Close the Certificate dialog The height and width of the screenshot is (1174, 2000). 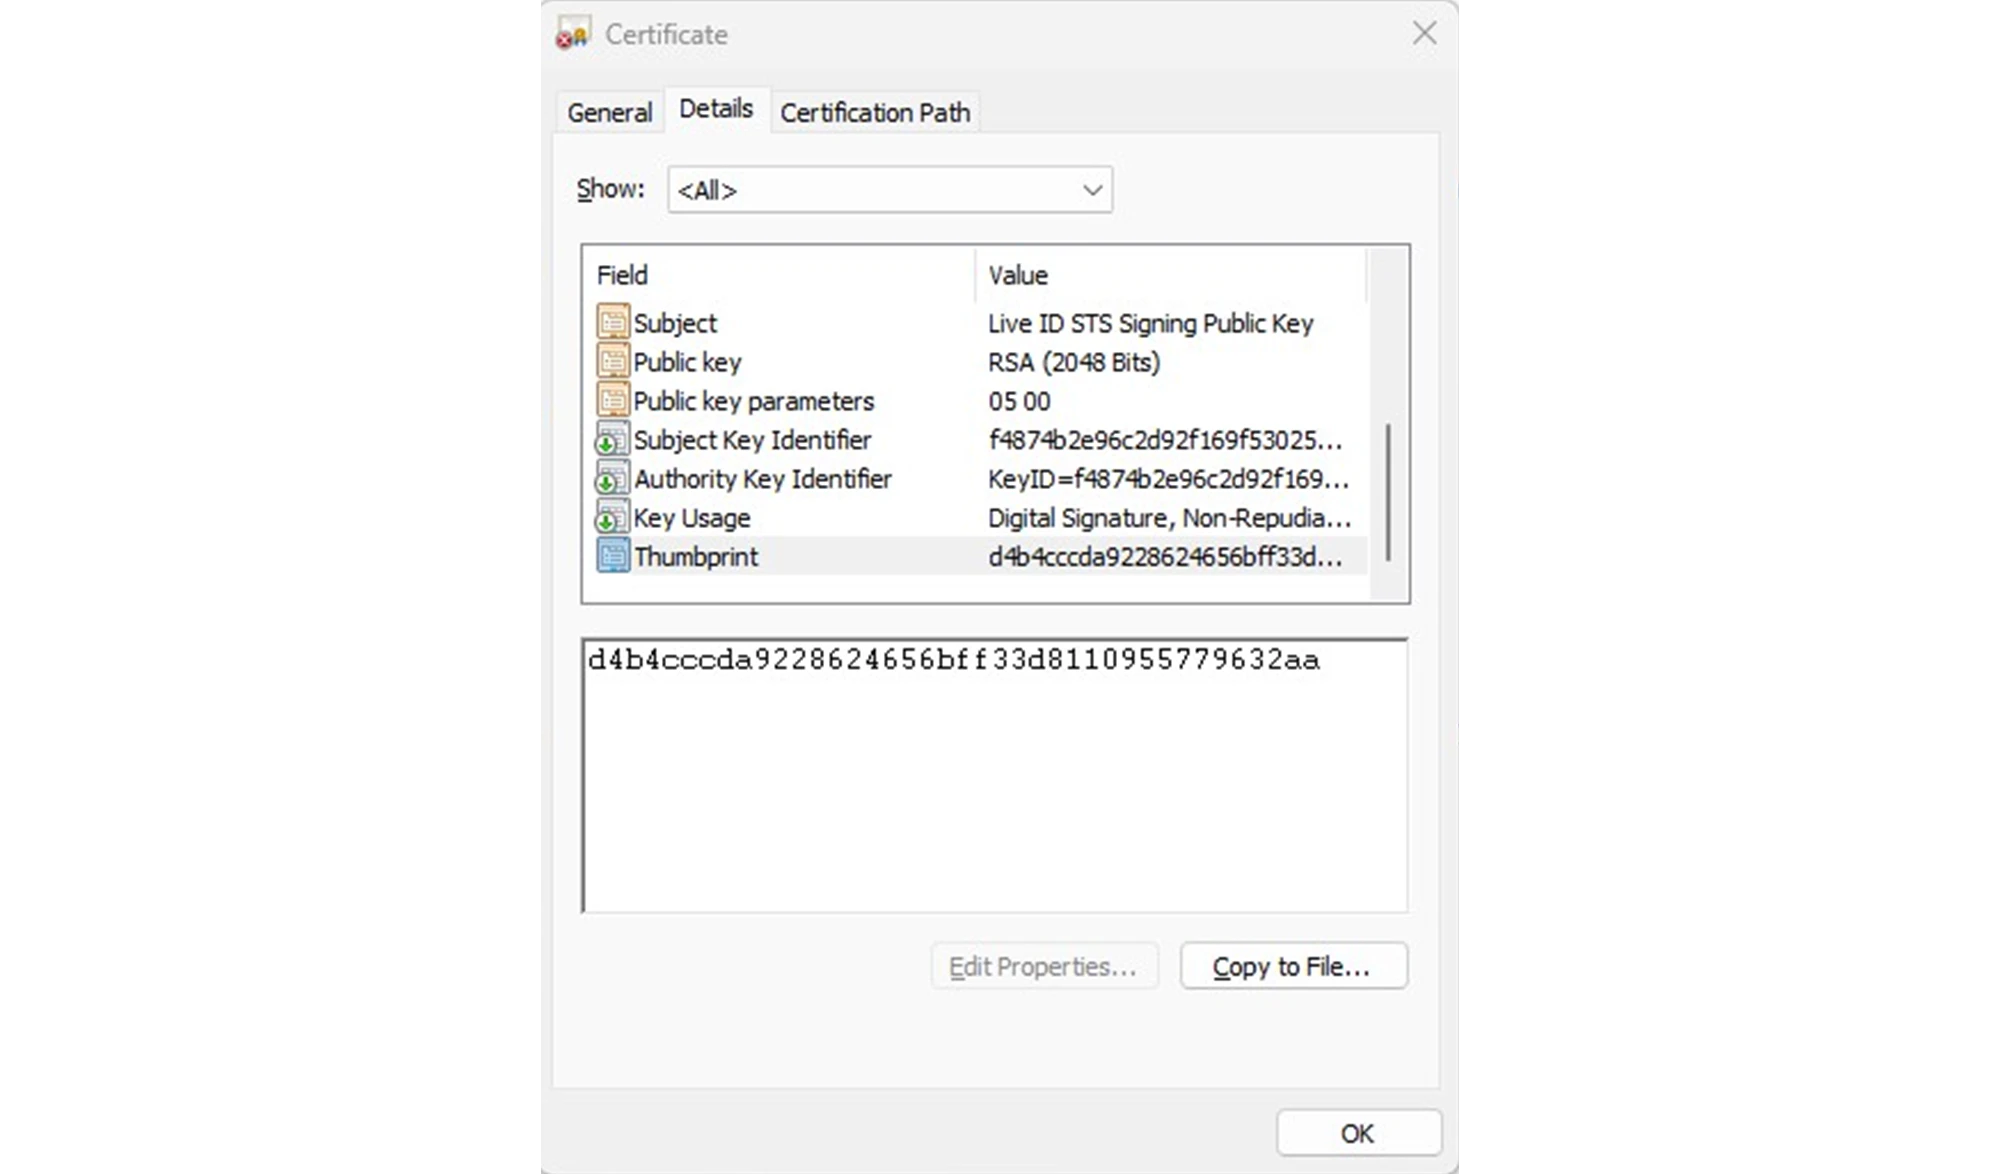pos(1424,33)
